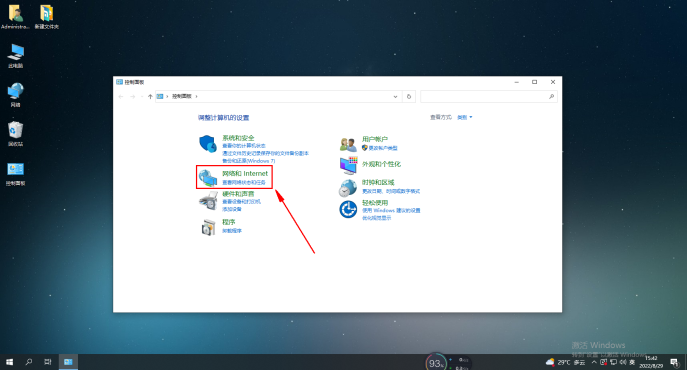
Task: Open the 时钟和区域 clock globe icon
Action: click(348, 188)
